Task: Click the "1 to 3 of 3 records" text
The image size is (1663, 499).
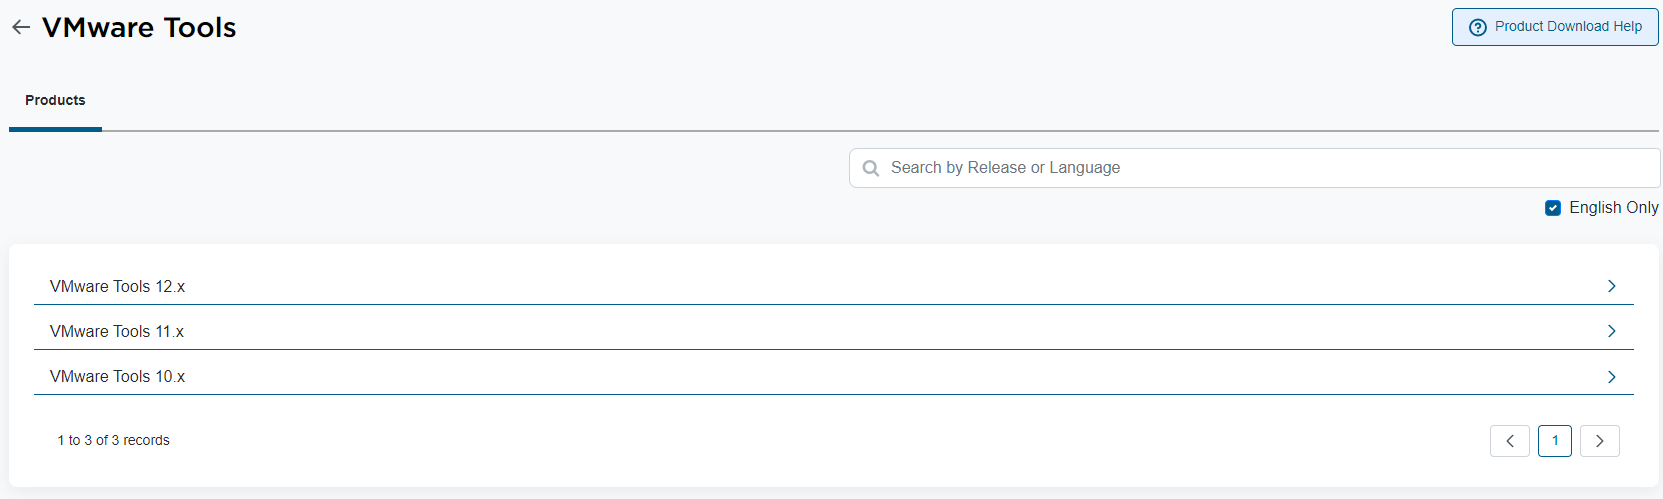Action: pyautogui.click(x=113, y=441)
